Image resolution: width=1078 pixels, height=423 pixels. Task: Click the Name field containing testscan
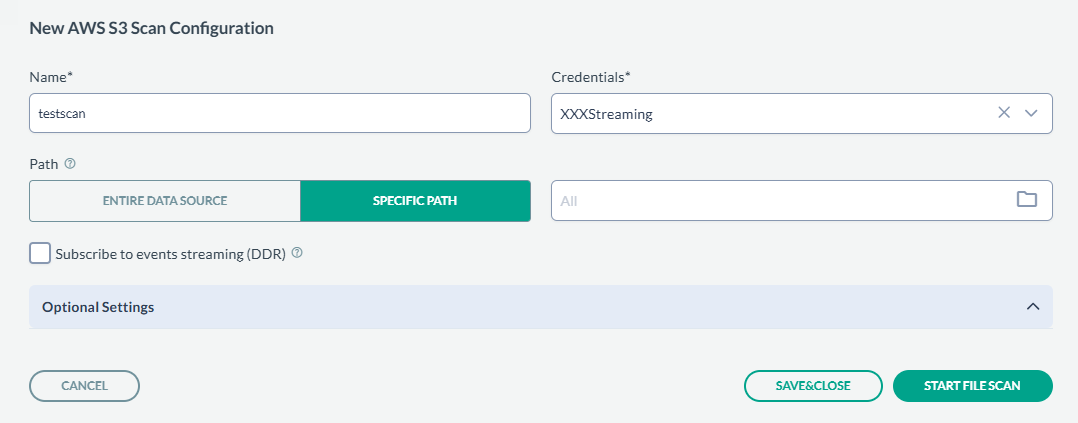(x=279, y=113)
